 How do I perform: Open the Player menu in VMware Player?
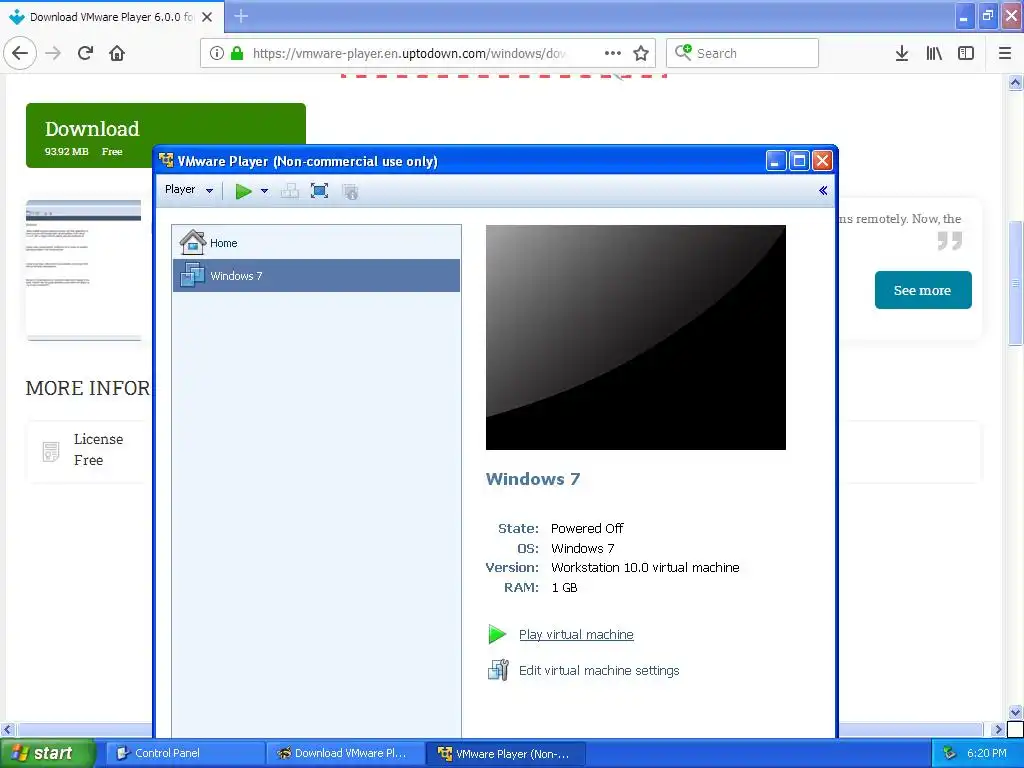click(x=189, y=190)
